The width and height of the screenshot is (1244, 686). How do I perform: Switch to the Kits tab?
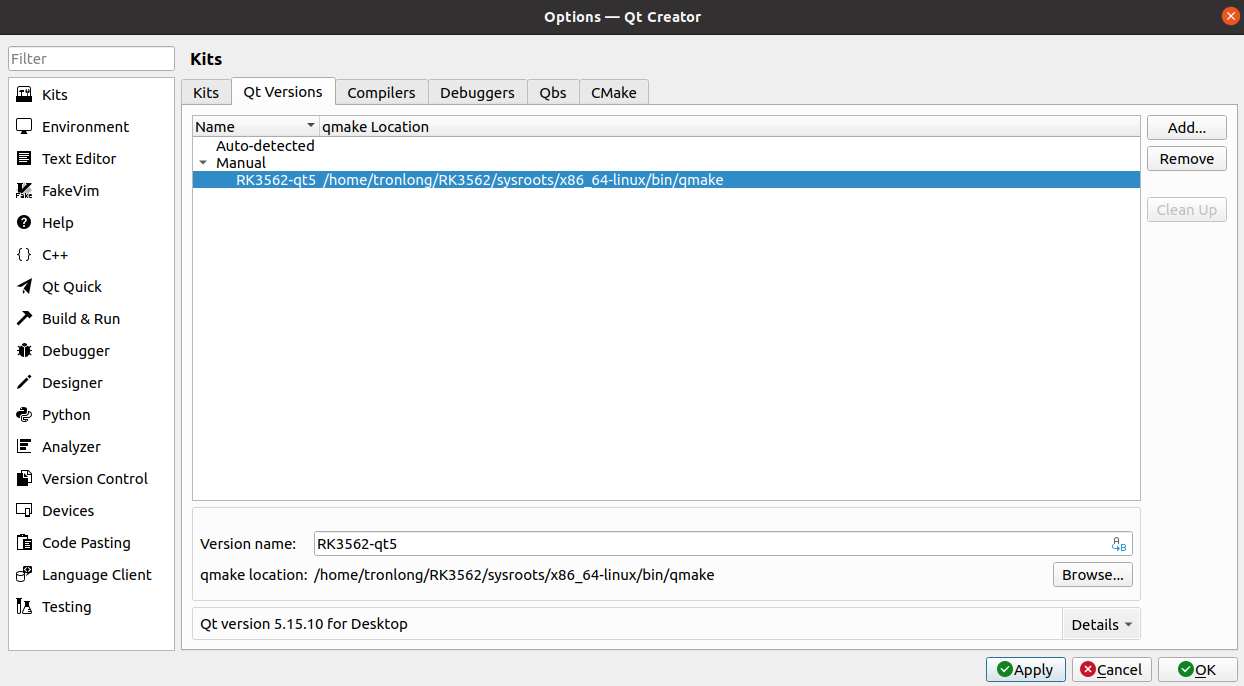(x=206, y=92)
